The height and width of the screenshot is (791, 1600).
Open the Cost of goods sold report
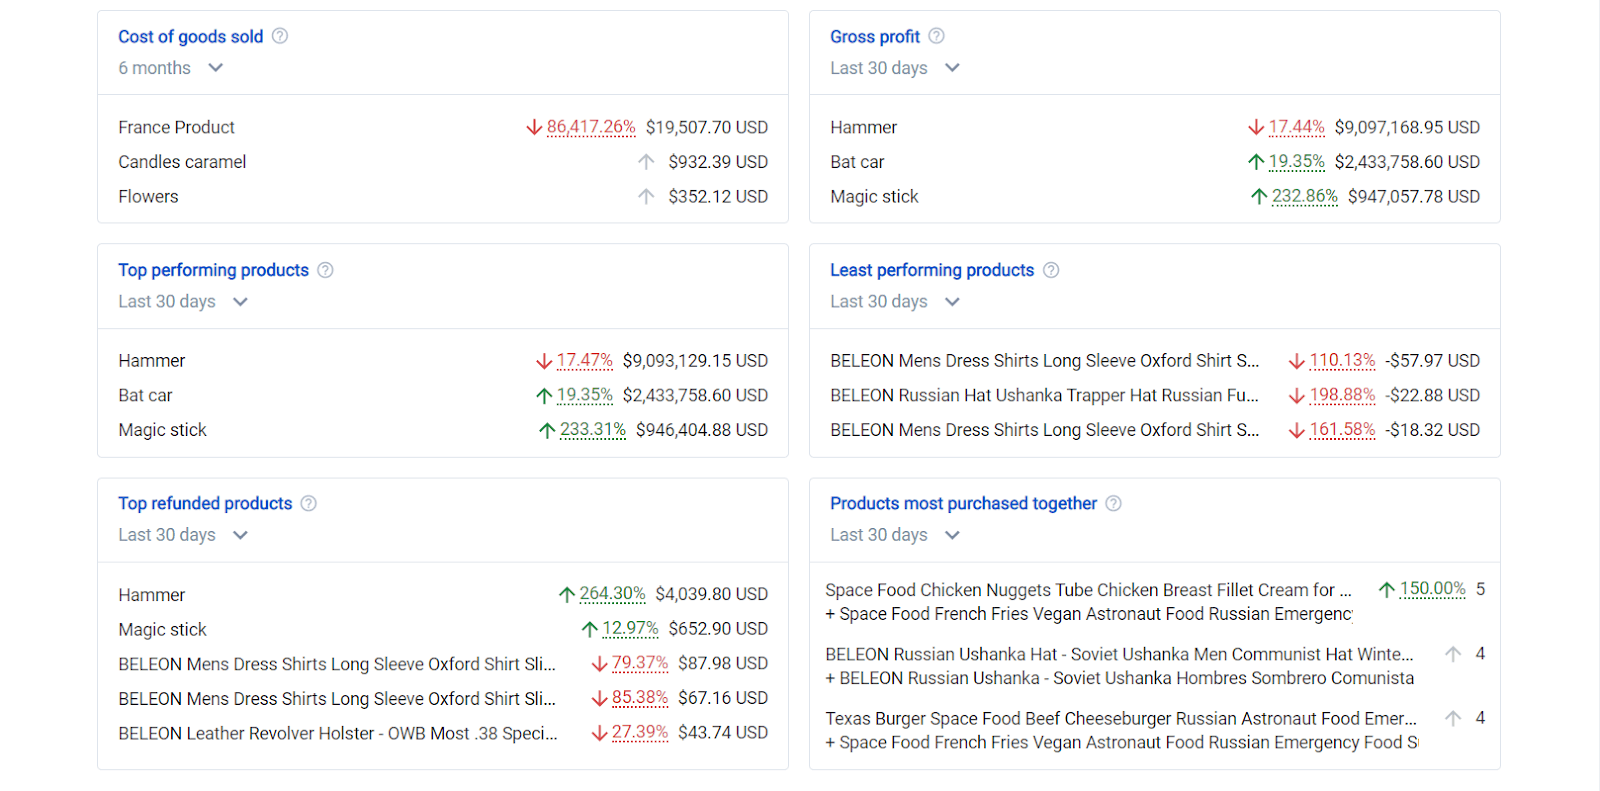190,37
